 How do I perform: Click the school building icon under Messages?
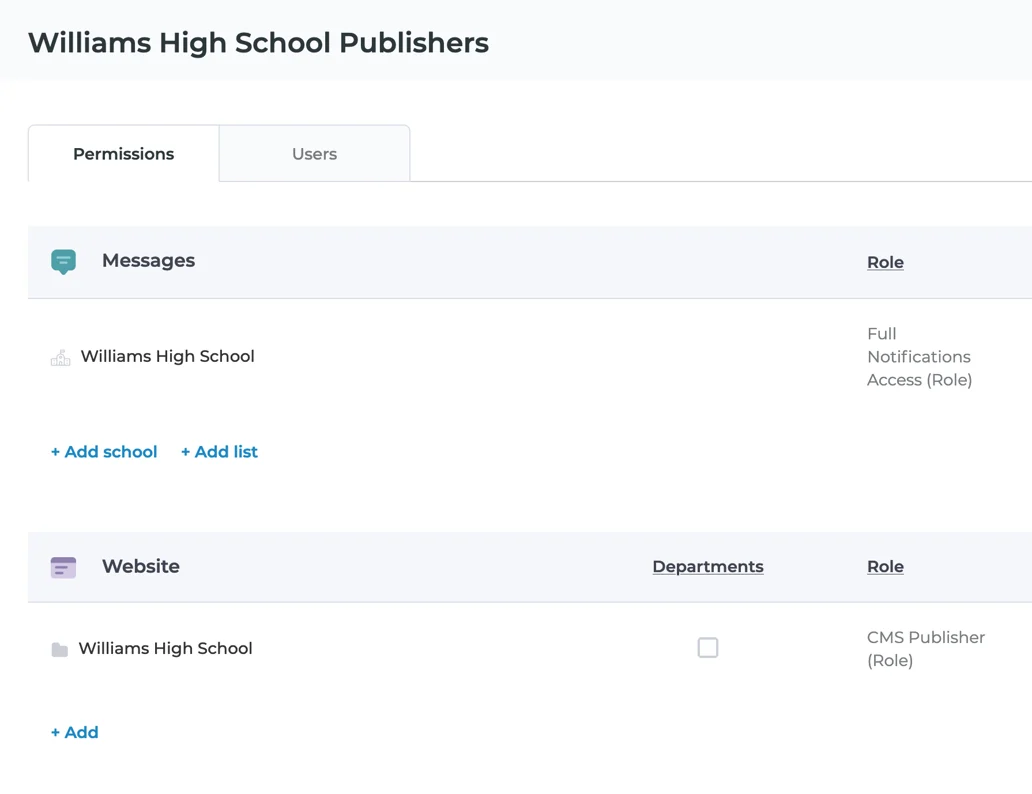click(61, 357)
